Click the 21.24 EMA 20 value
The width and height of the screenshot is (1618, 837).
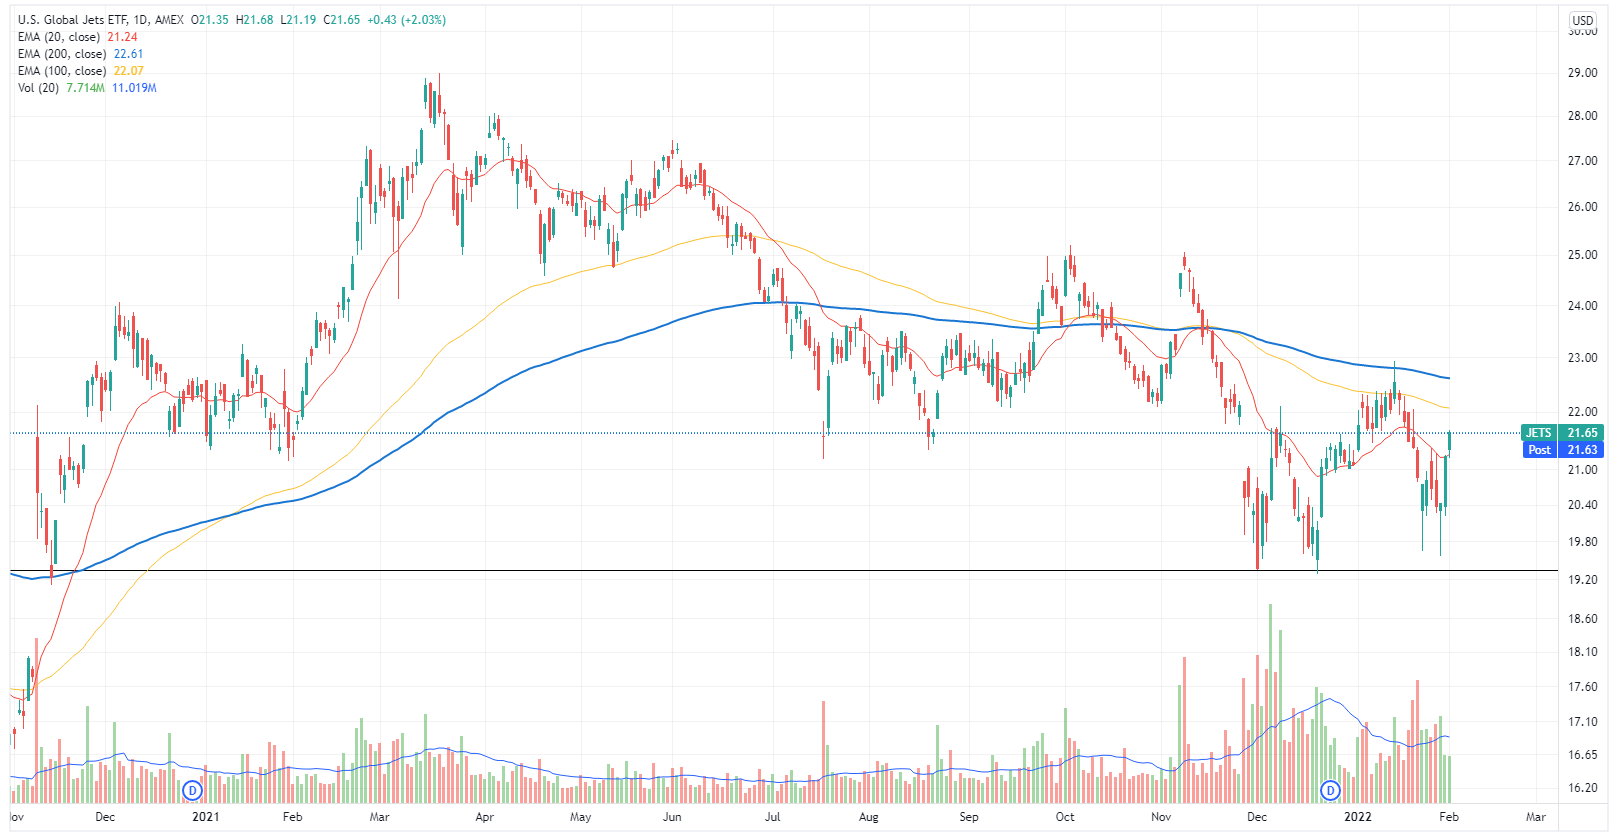122,37
